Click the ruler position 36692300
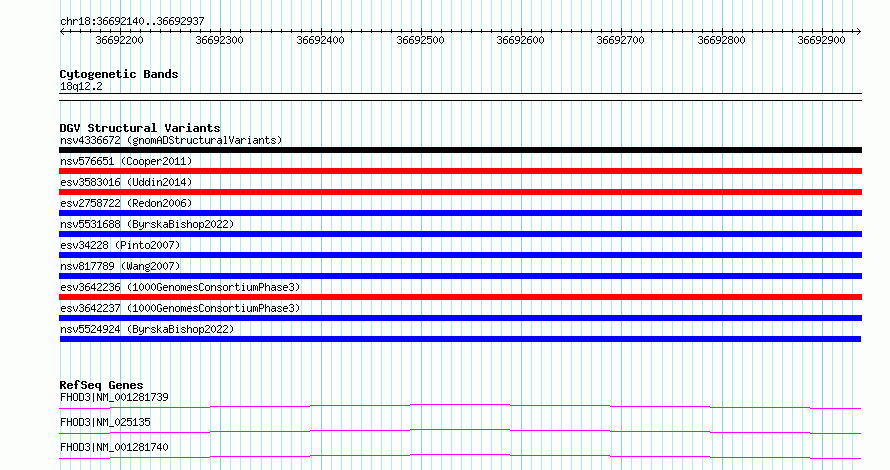890x470 pixels. (x=220, y=40)
